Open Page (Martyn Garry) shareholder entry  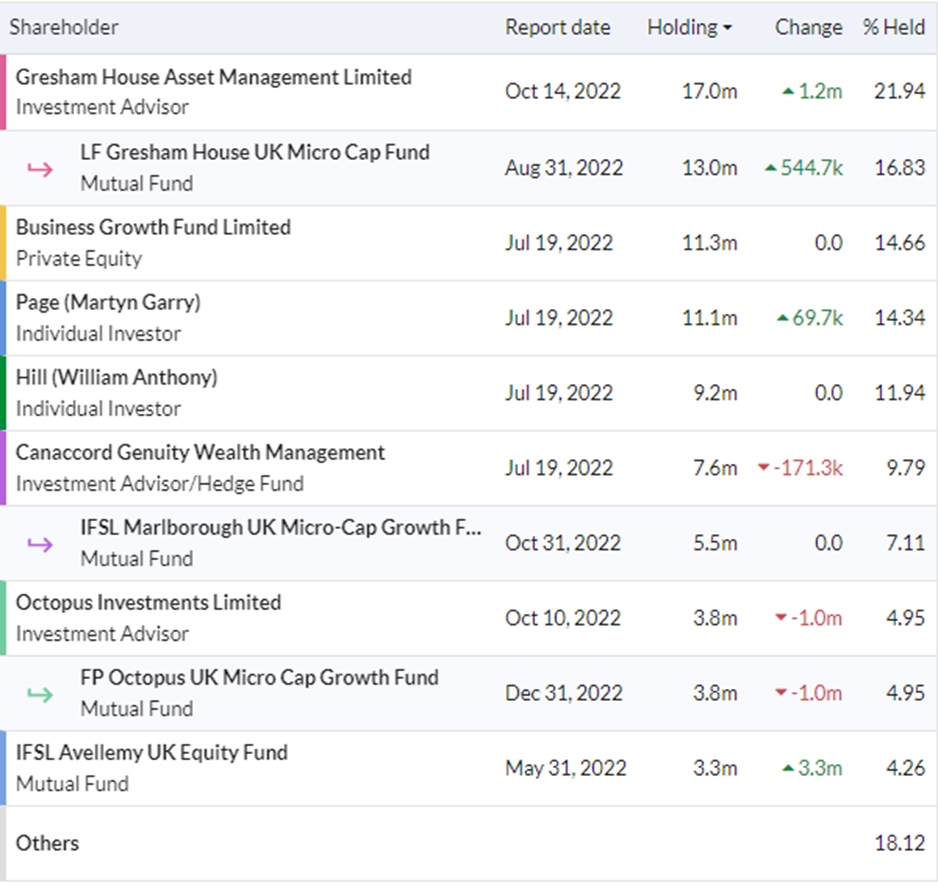pyautogui.click(x=108, y=303)
